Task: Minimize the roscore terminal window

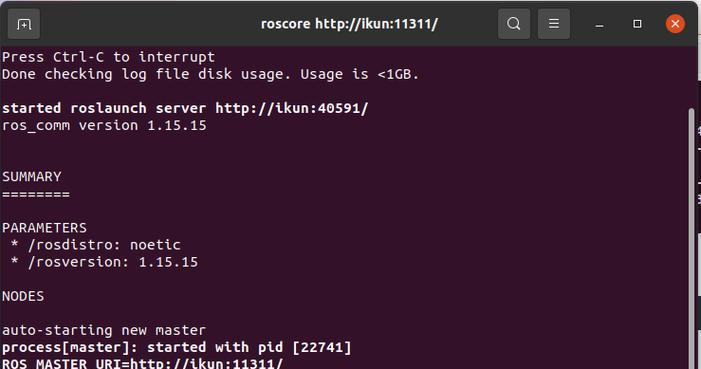Action: (600, 24)
